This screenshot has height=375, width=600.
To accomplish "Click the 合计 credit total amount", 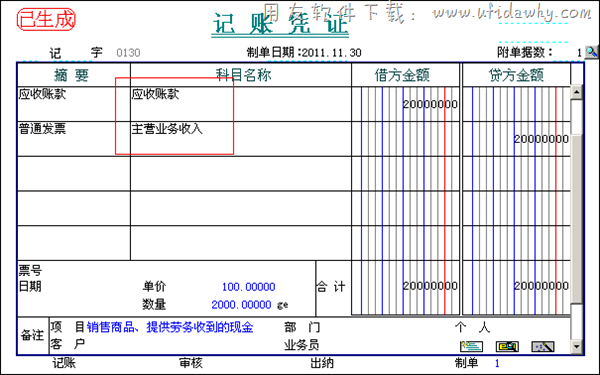I will click(x=541, y=286).
